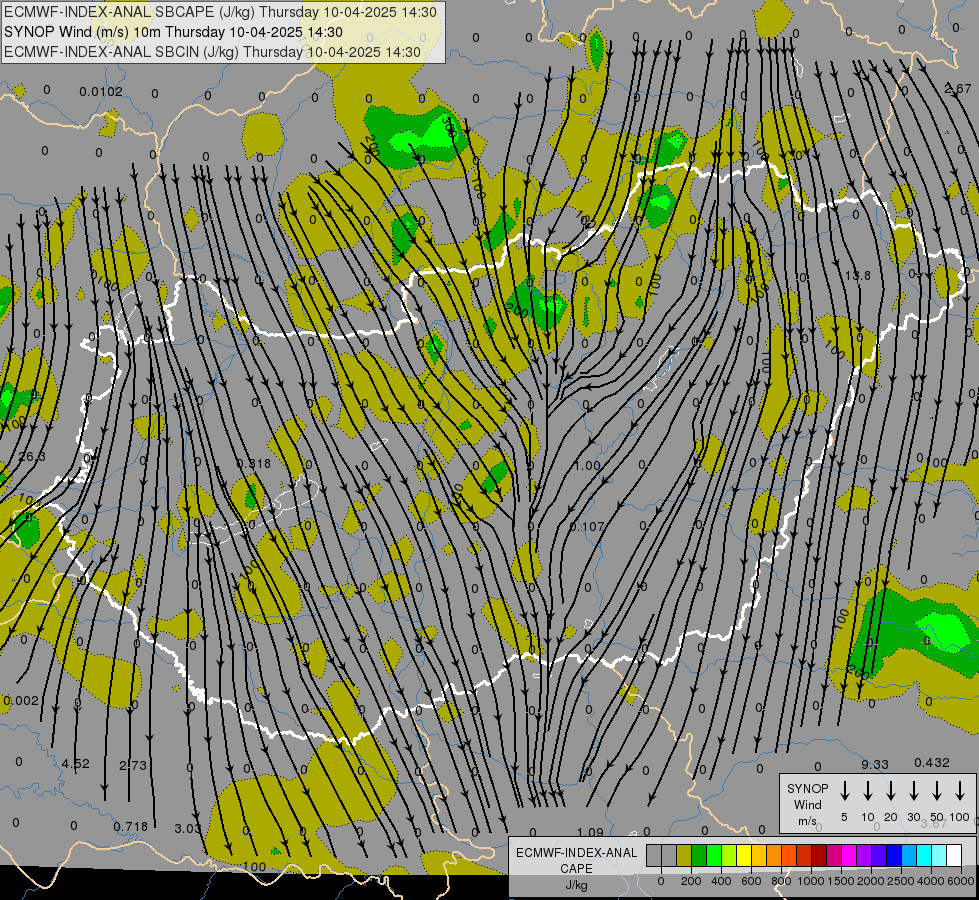
Task: Pick the bright green CAPE legend swatch
Action: 714,855
